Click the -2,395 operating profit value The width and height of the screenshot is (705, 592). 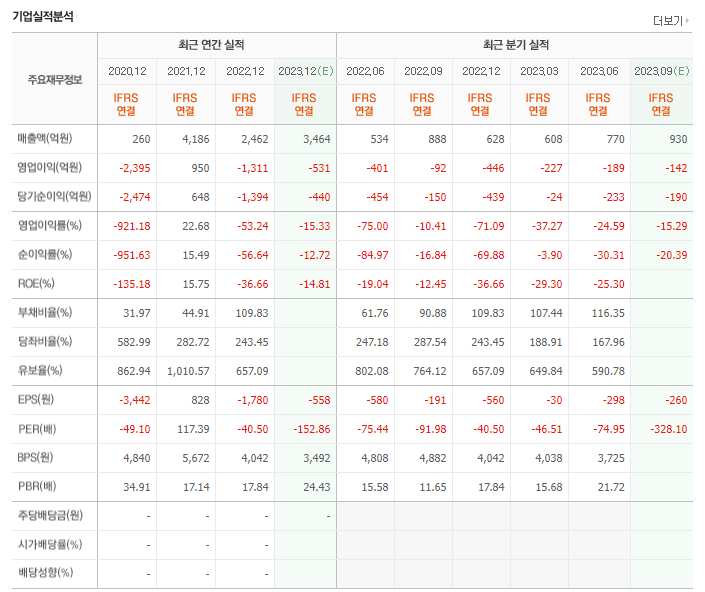(x=134, y=168)
